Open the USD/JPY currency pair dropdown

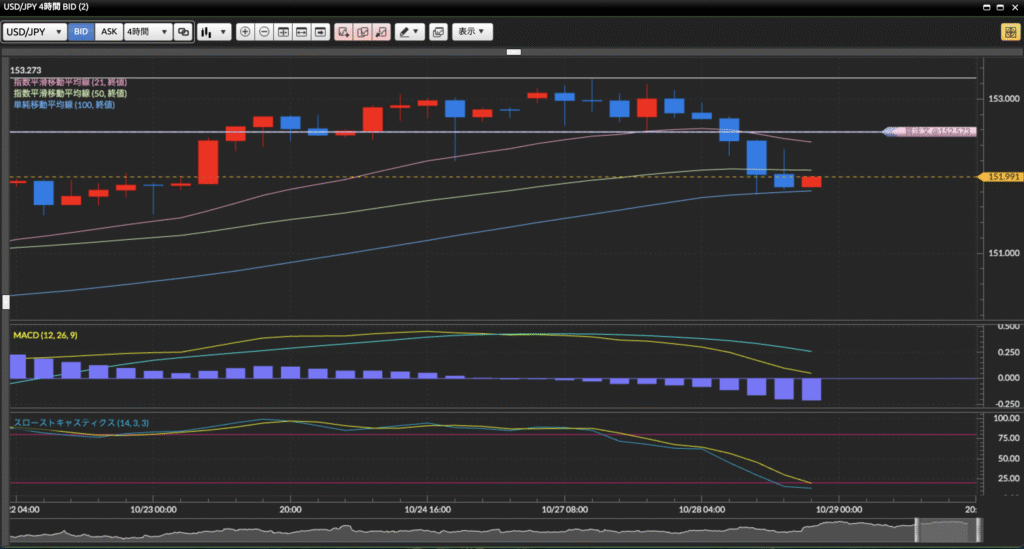pos(35,32)
